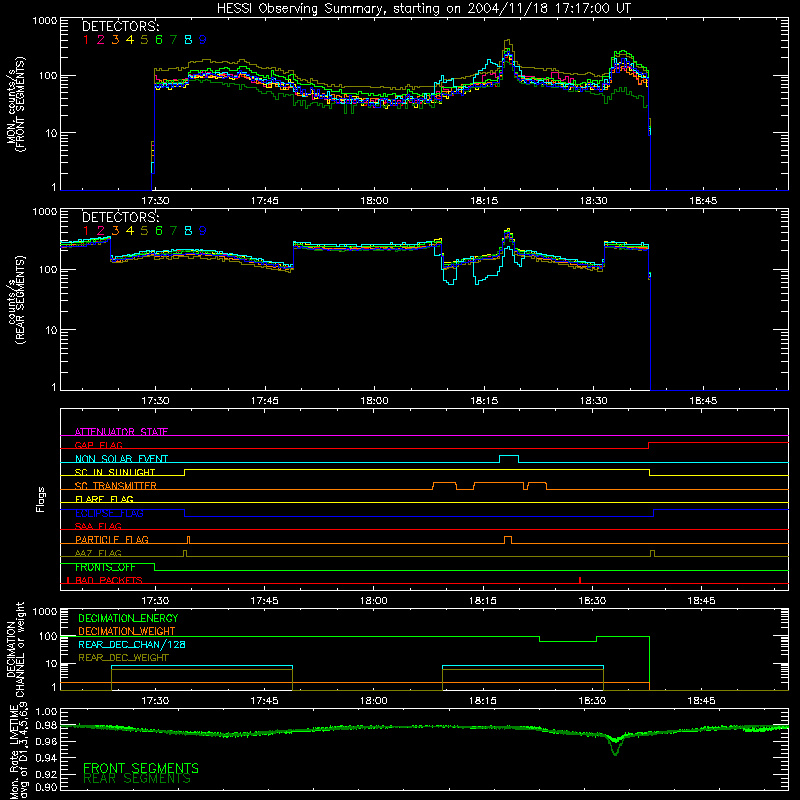Viewport: 800px width, 800px height.
Task: Select red detector 1 in front segments legend
Action: (x=86, y=40)
